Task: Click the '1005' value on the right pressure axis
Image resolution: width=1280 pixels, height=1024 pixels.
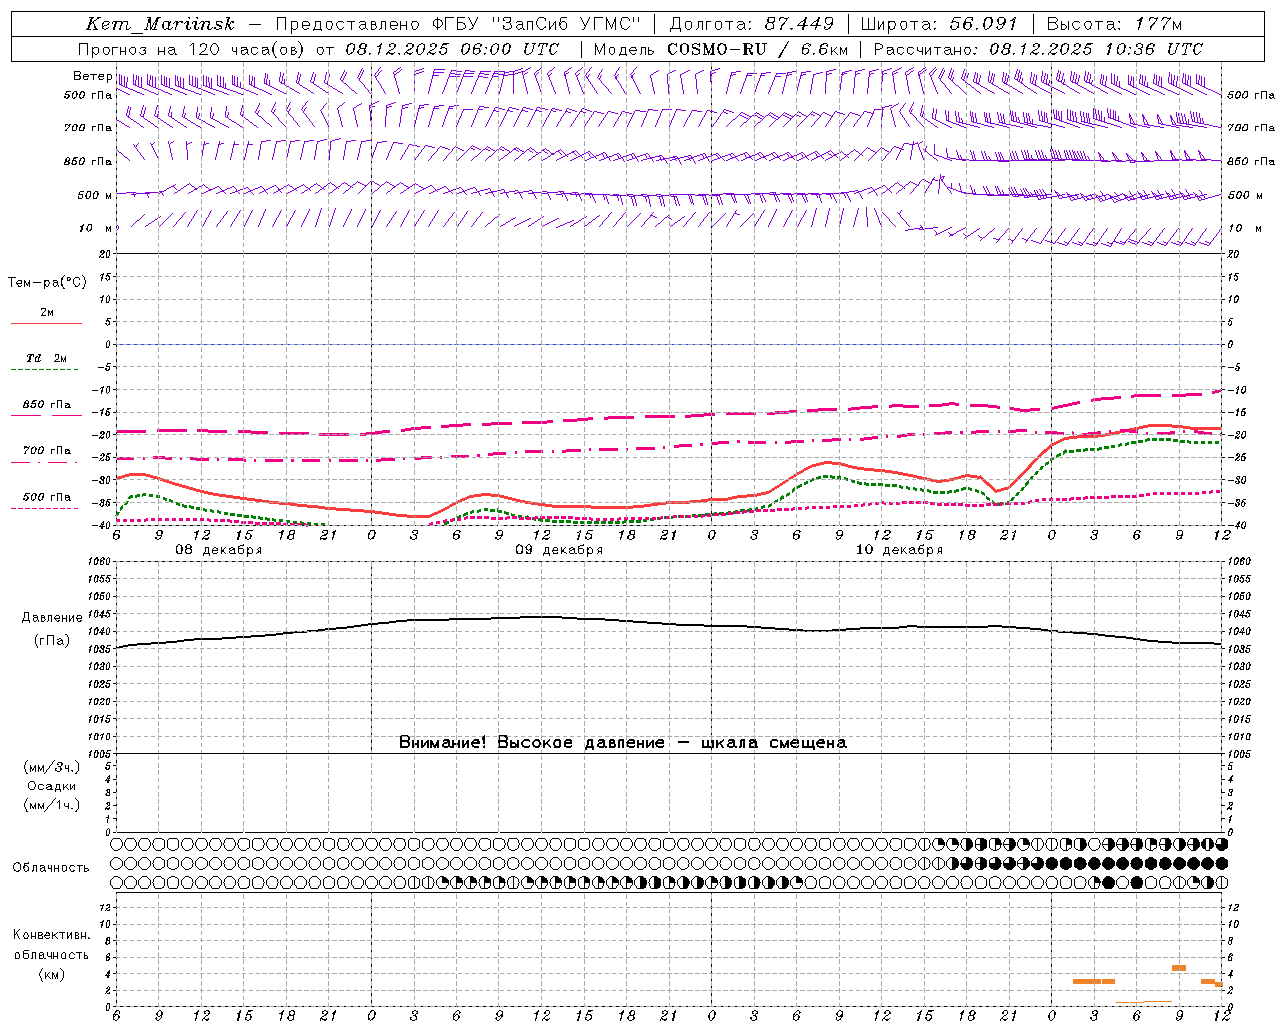Action: tap(1239, 753)
